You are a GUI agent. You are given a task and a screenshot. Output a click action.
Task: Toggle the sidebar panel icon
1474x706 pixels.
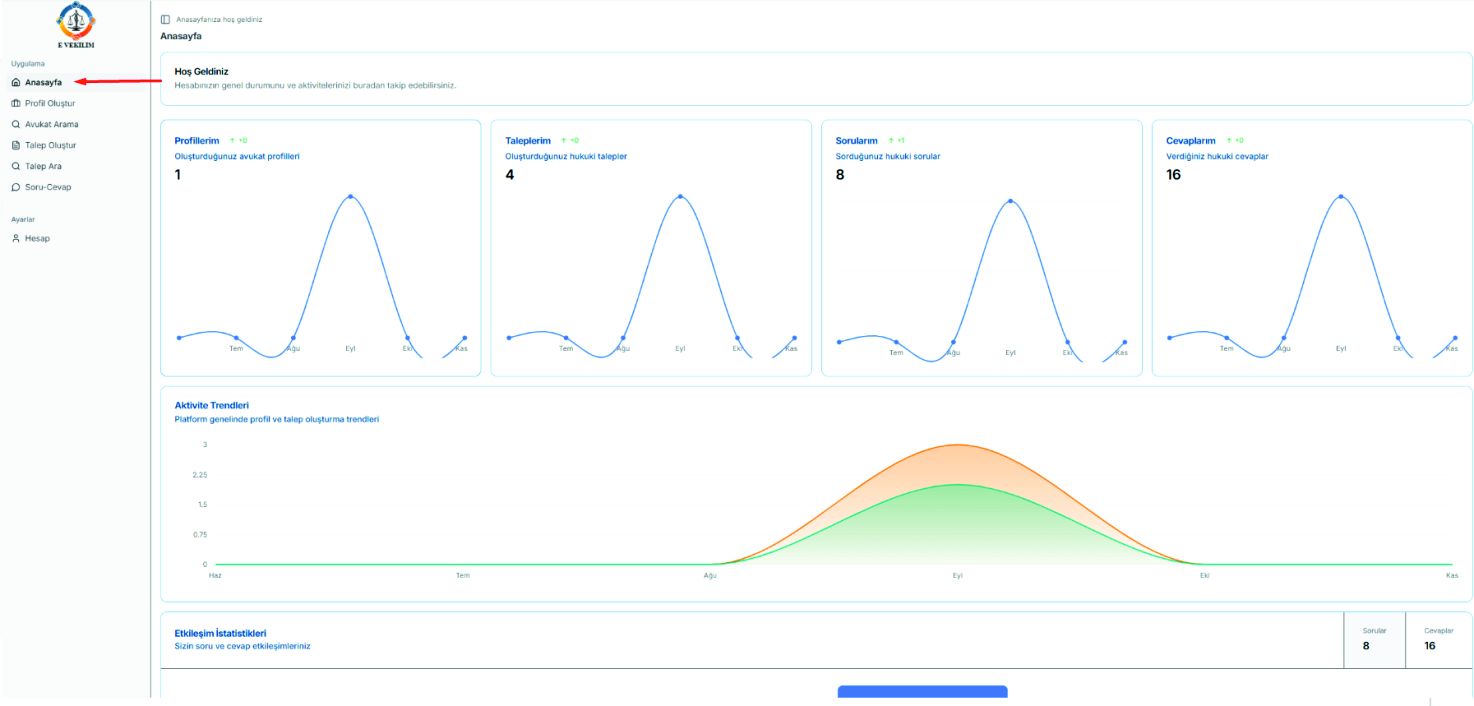click(x=165, y=19)
